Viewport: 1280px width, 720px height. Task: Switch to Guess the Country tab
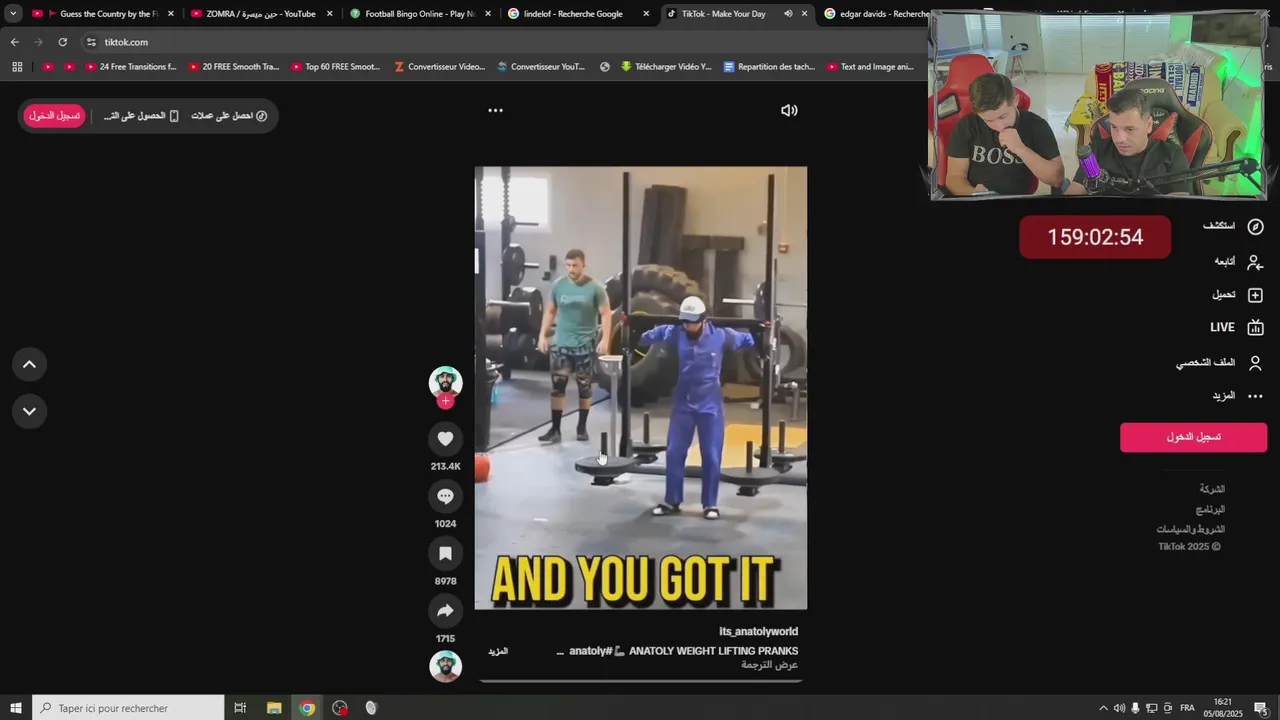tap(103, 14)
